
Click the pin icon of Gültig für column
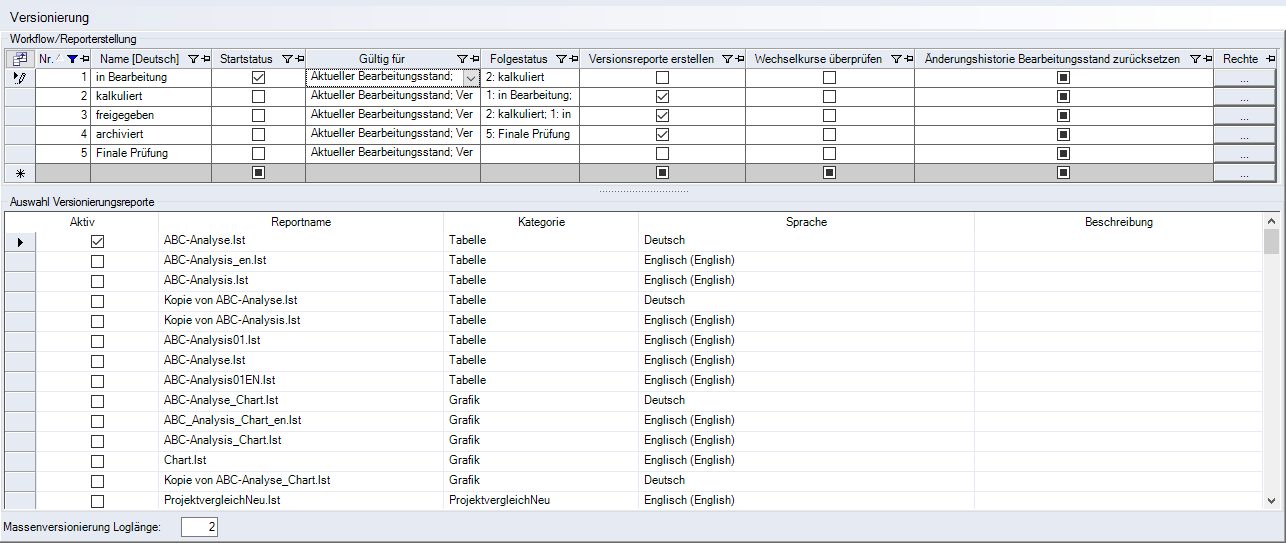click(475, 59)
